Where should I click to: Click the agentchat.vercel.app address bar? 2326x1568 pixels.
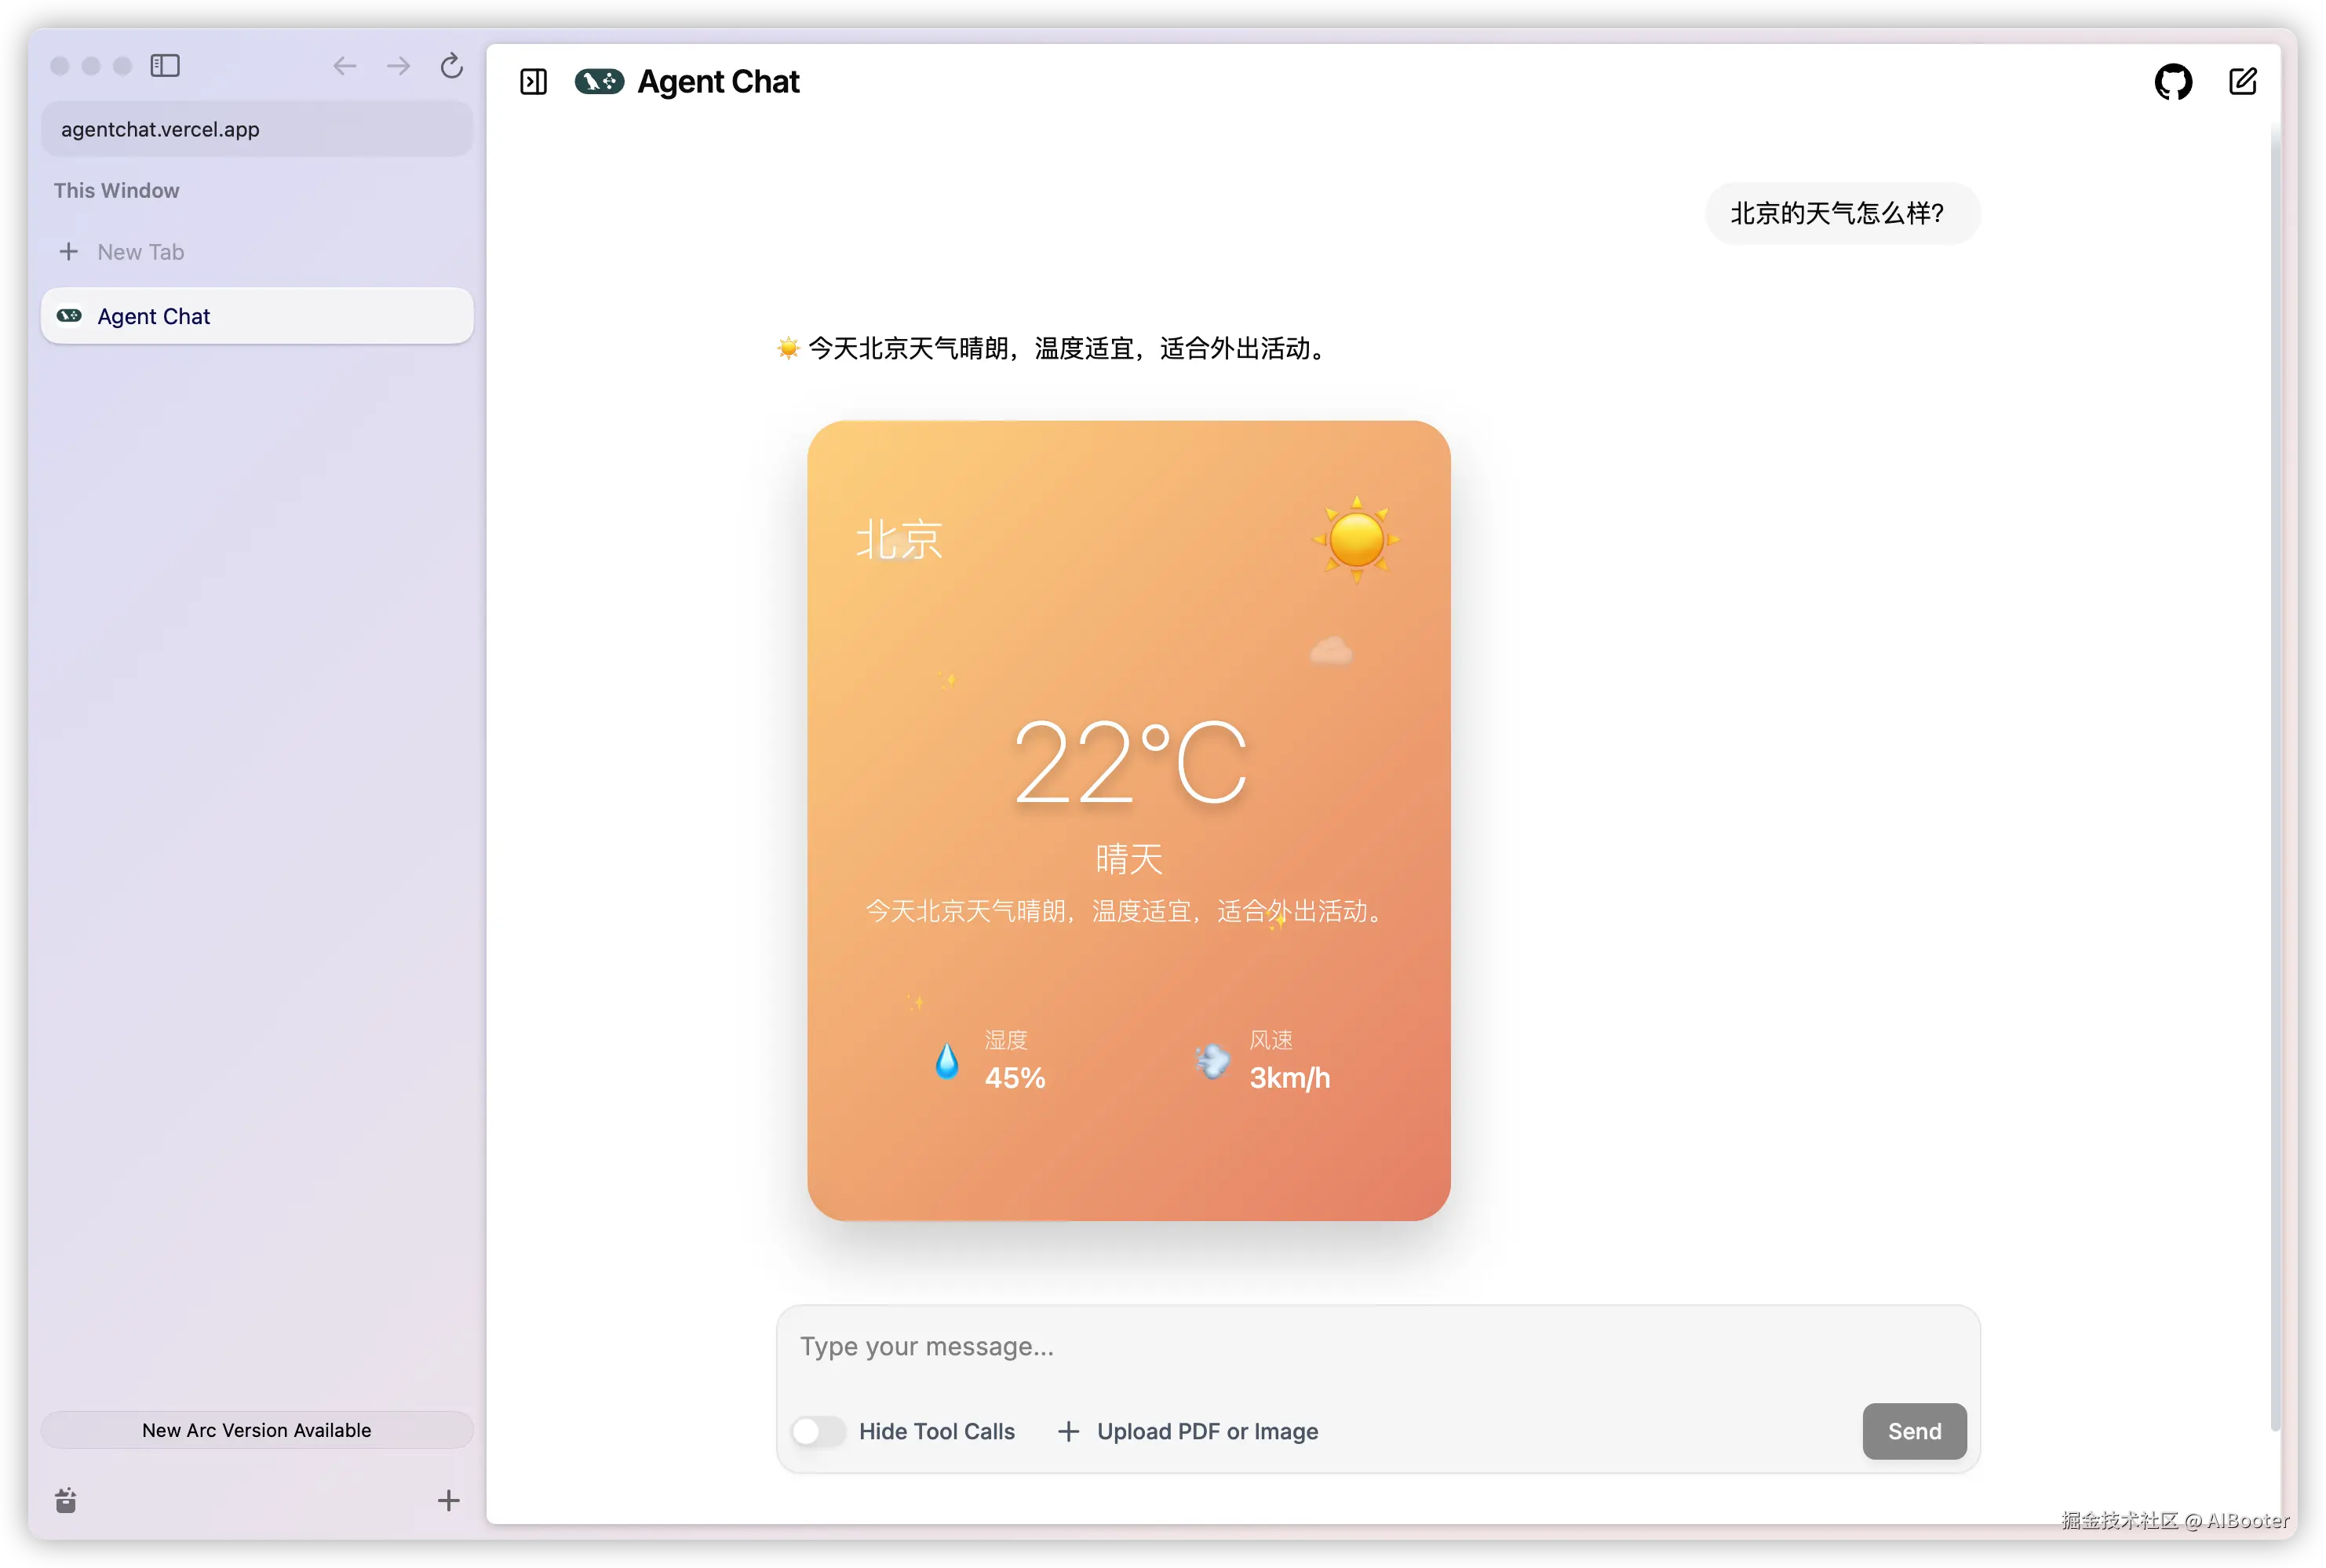(x=257, y=129)
